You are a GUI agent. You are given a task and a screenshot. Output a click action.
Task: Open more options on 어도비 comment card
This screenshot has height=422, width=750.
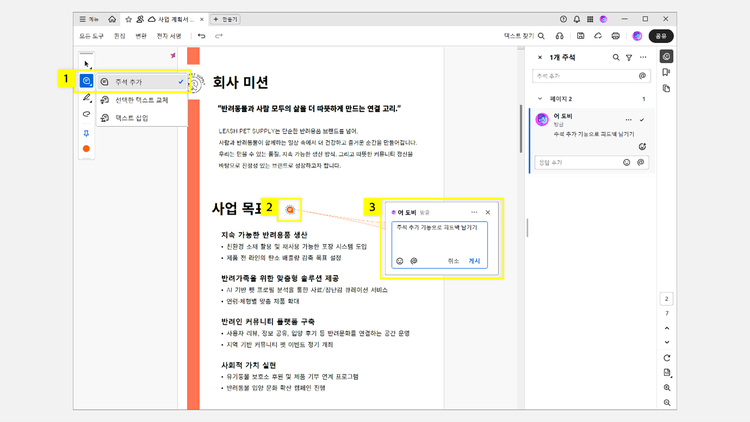(x=629, y=120)
